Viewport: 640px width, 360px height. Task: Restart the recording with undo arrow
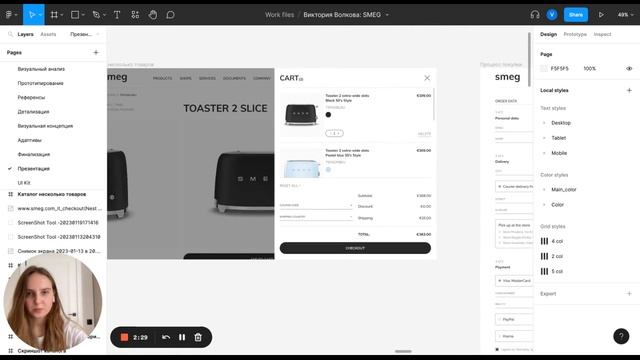166,337
